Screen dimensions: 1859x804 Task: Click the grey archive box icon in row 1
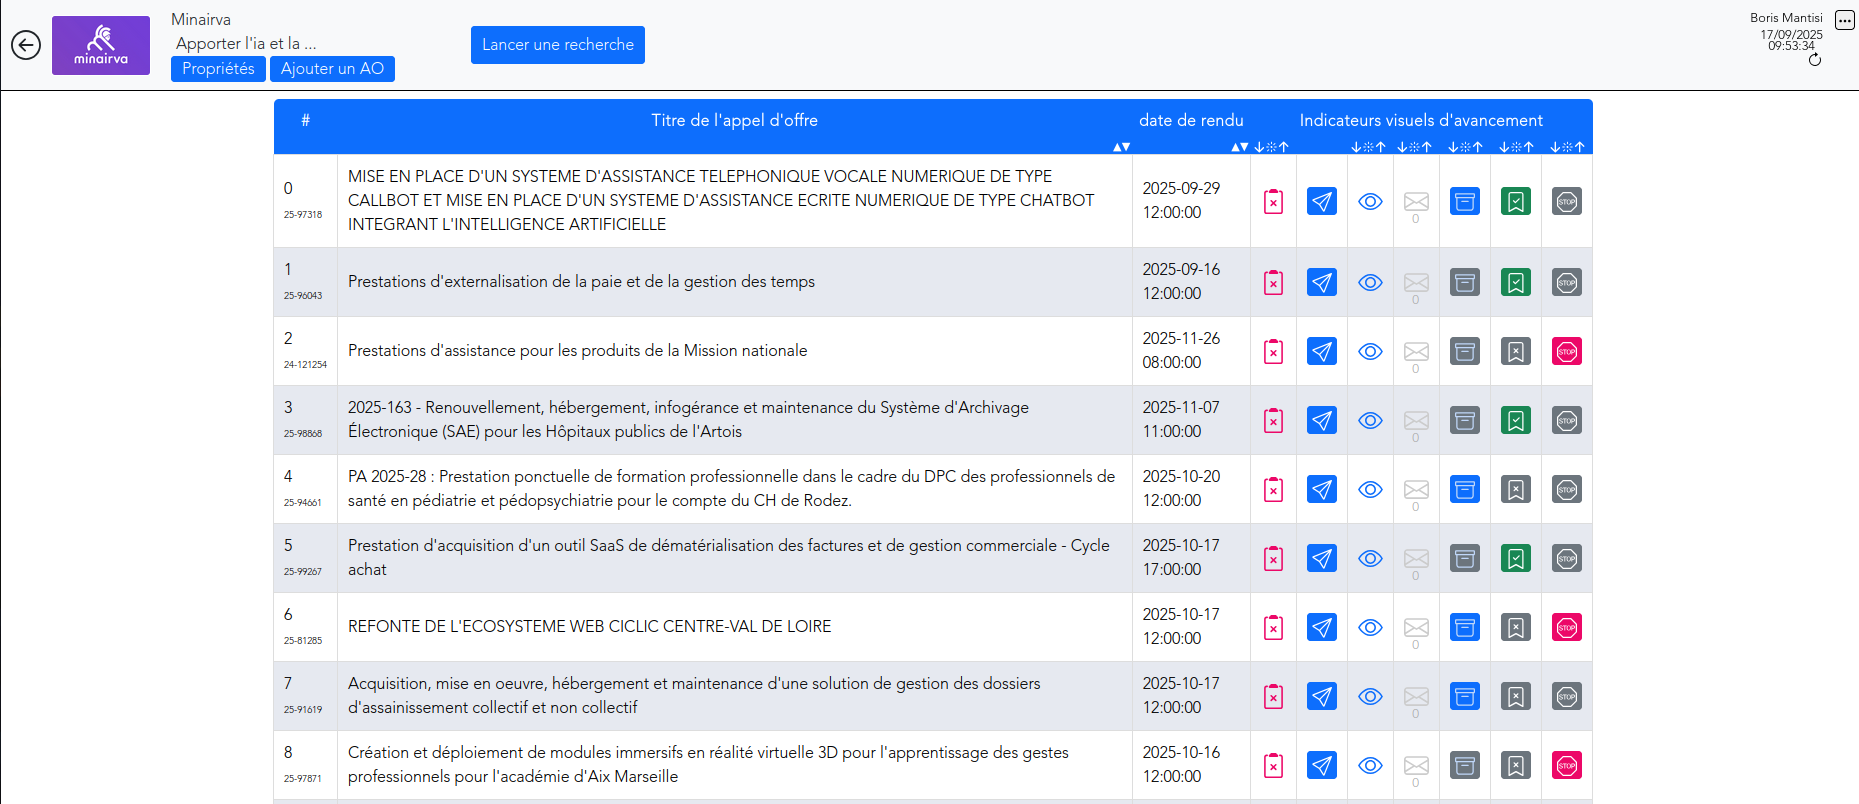[1464, 283]
